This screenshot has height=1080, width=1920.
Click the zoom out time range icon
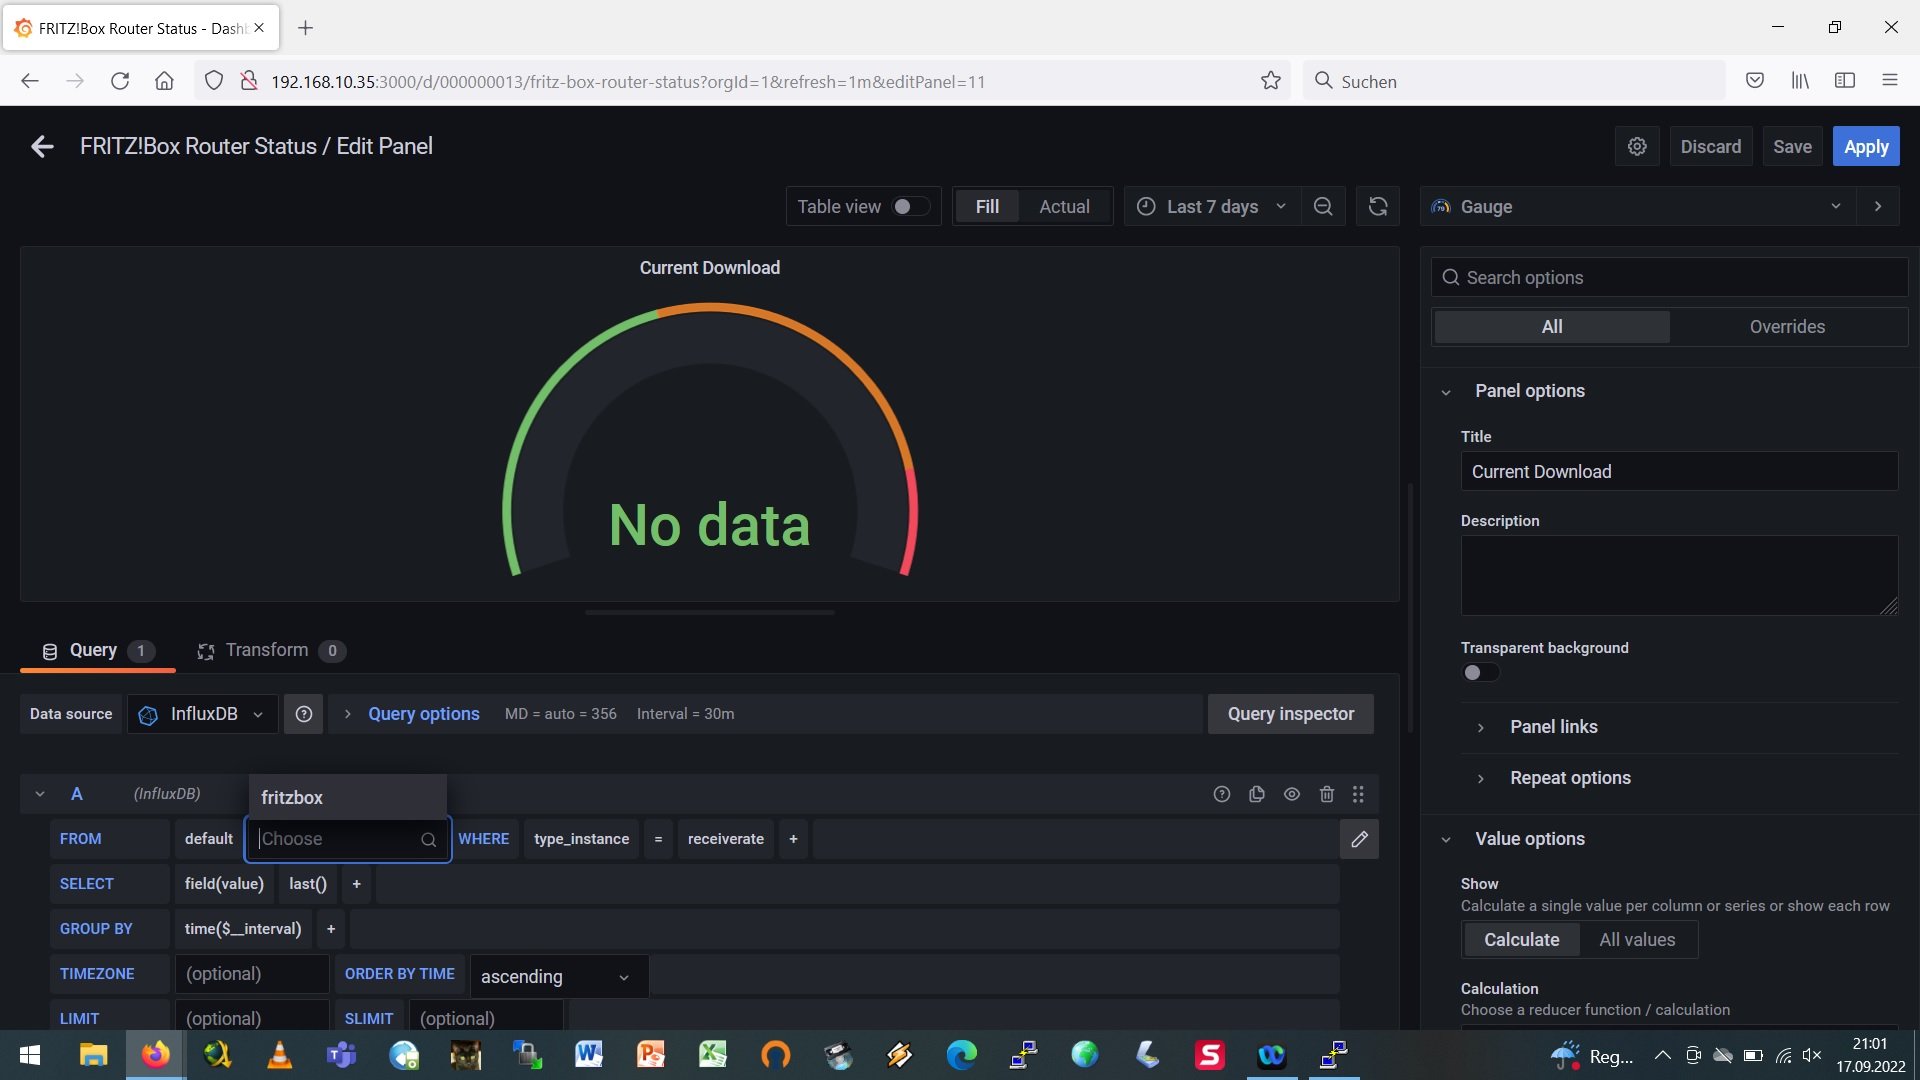tap(1323, 207)
